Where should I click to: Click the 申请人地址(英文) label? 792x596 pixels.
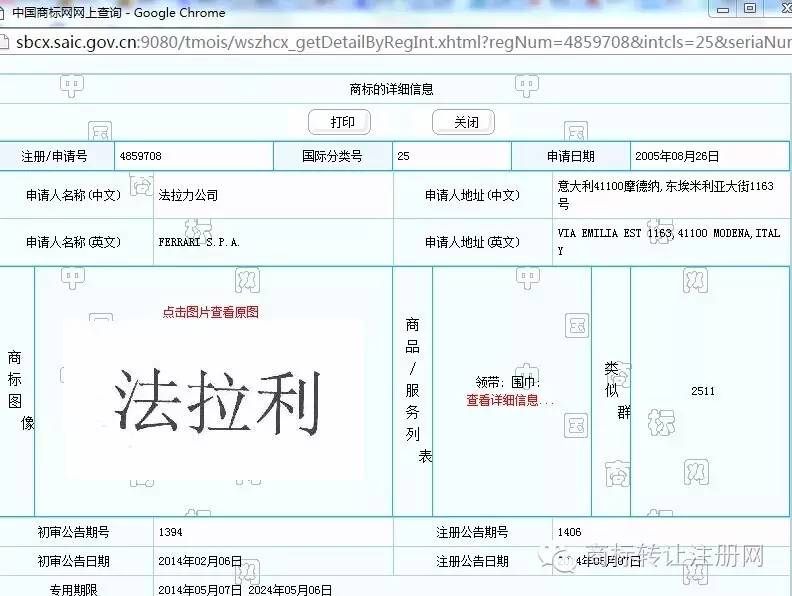pos(472,242)
